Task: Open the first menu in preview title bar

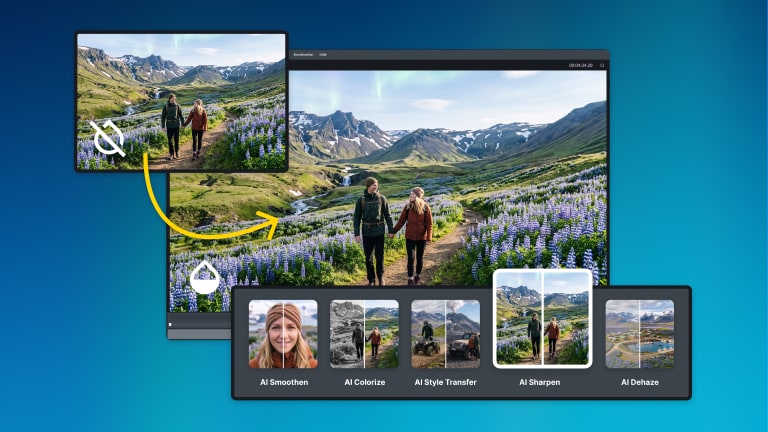Action: [303, 55]
